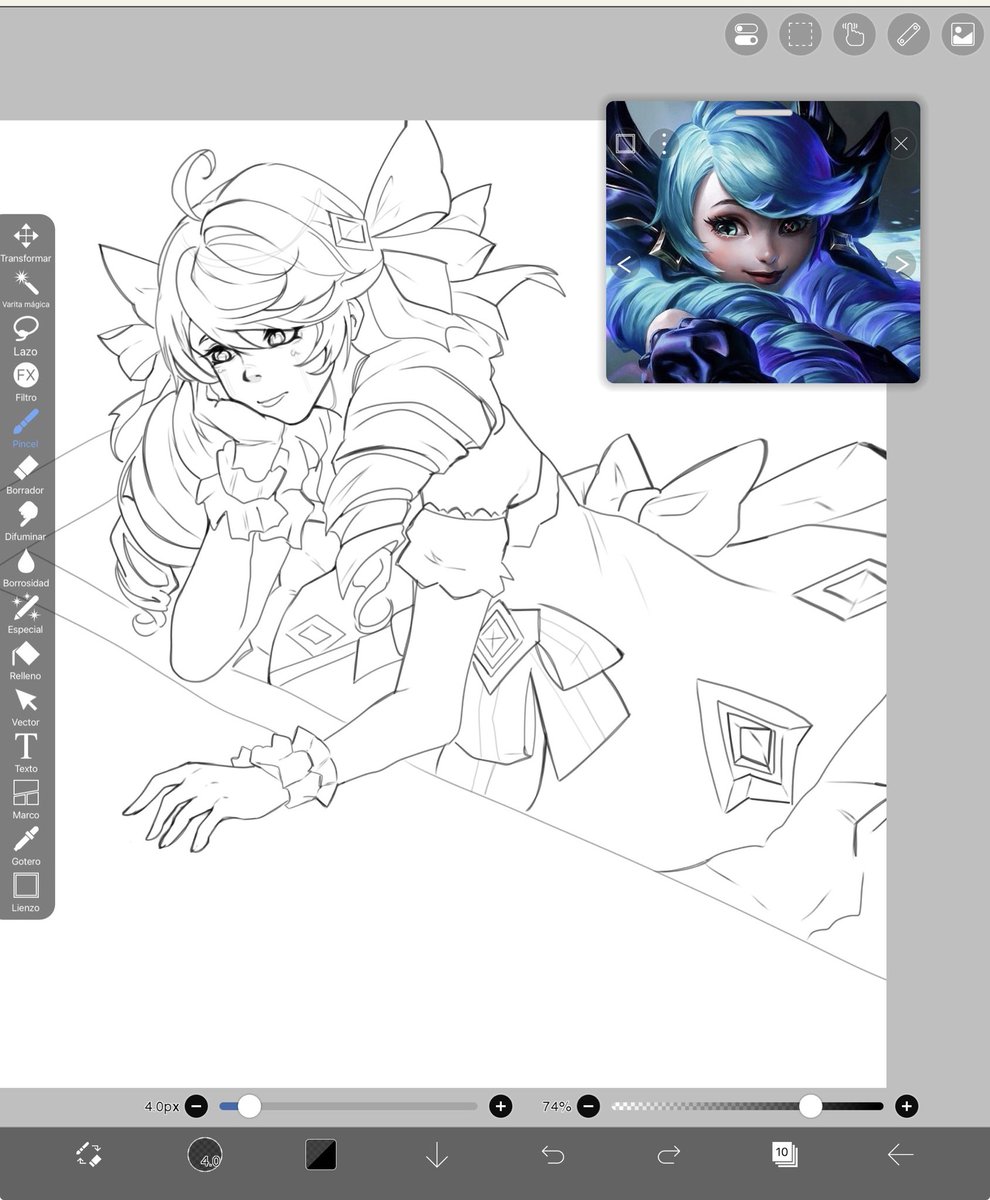Viewport: 990px width, 1200px height.
Task: Select the Especial tool
Action: [x=26, y=614]
